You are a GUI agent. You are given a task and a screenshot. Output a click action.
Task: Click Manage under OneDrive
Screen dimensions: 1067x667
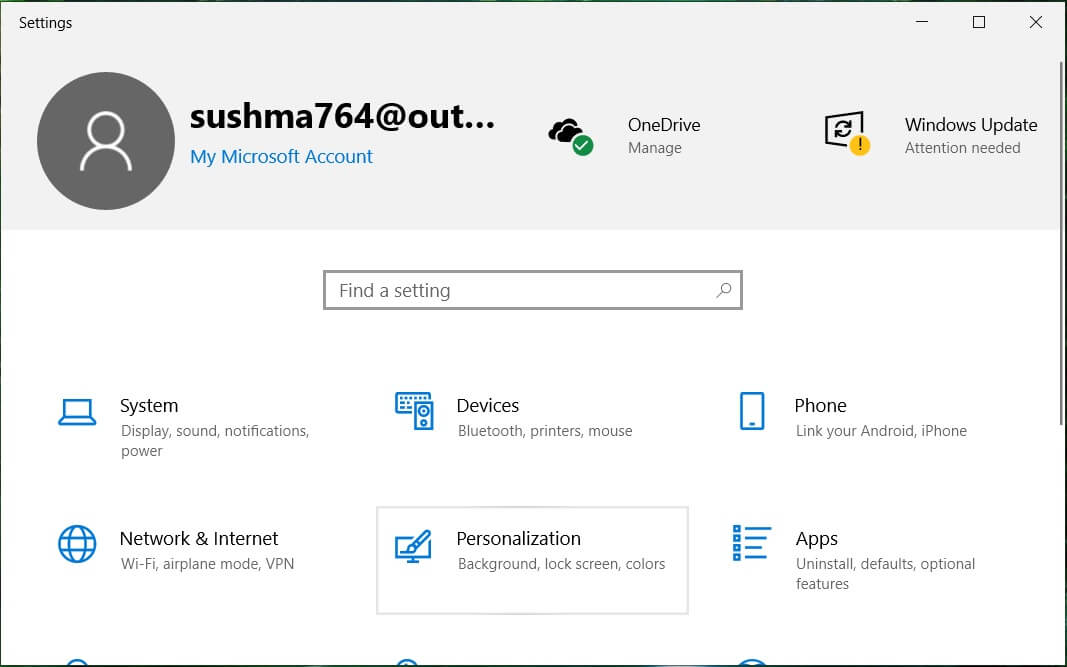655,146
